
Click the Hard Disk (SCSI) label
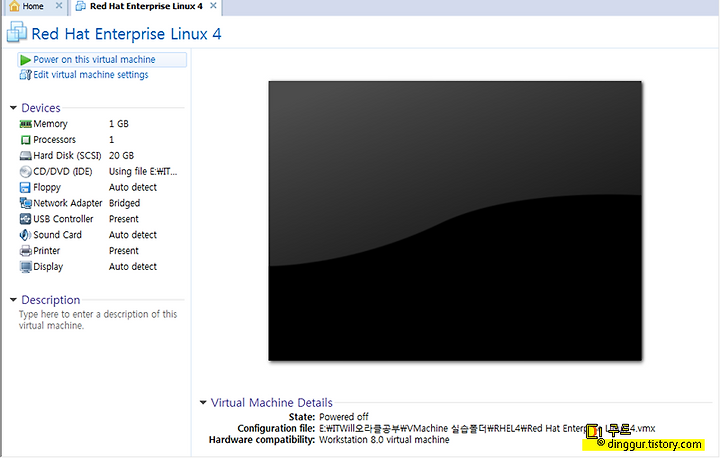point(67,156)
